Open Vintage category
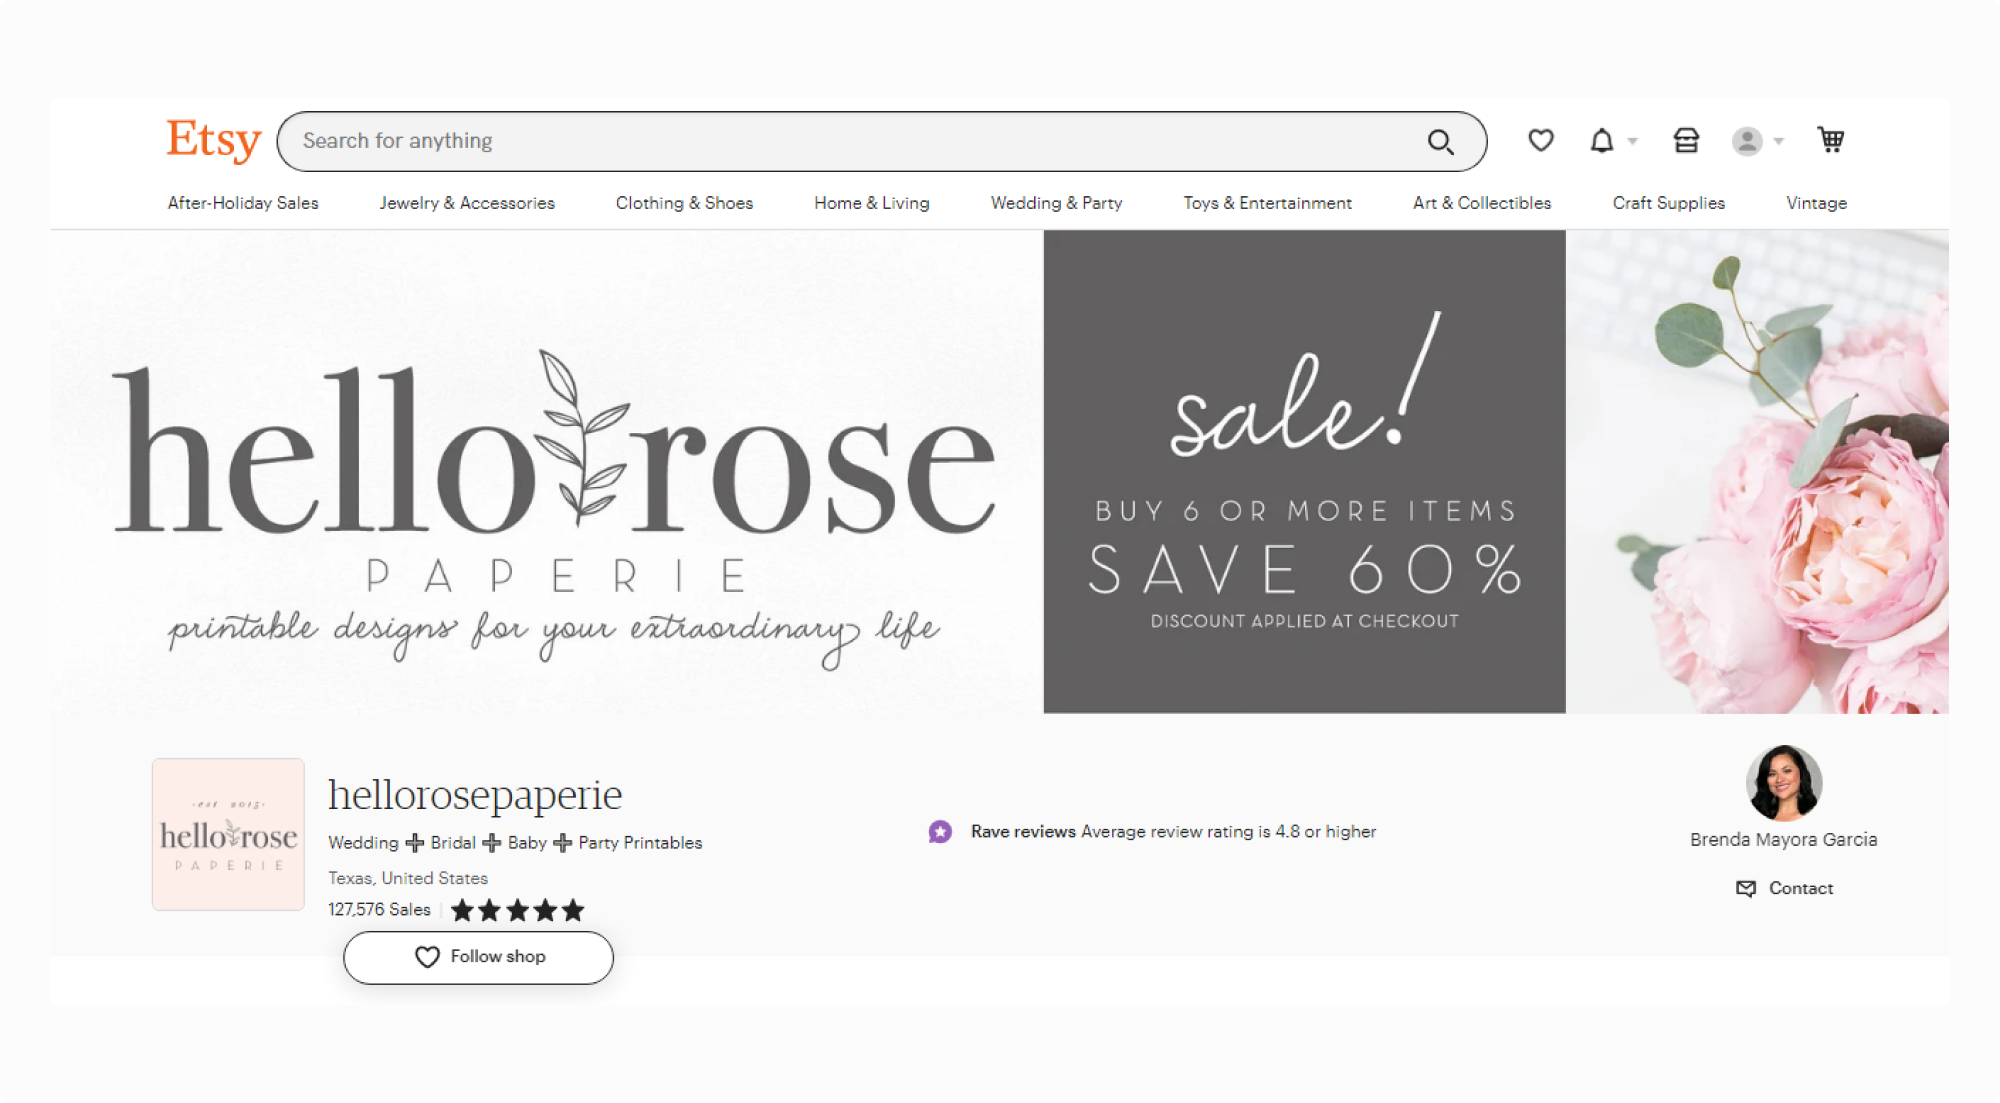This screenshot has width=2000, height=1103. [x=1816, y=203]
